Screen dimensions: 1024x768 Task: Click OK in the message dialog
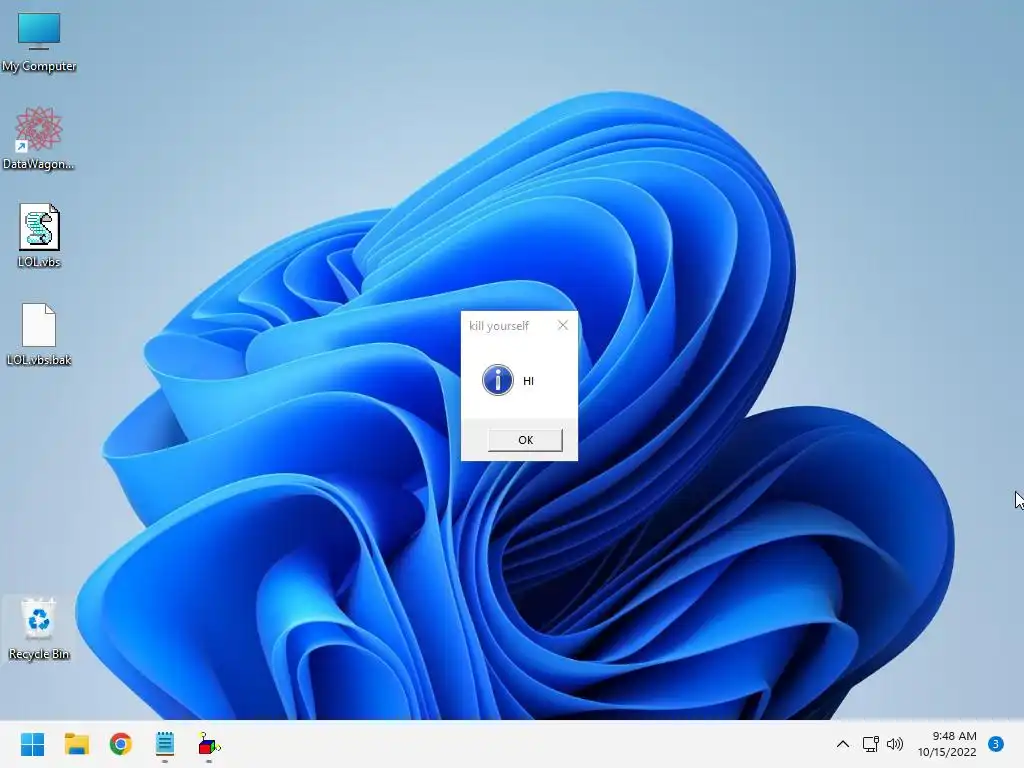coord(525,440)
